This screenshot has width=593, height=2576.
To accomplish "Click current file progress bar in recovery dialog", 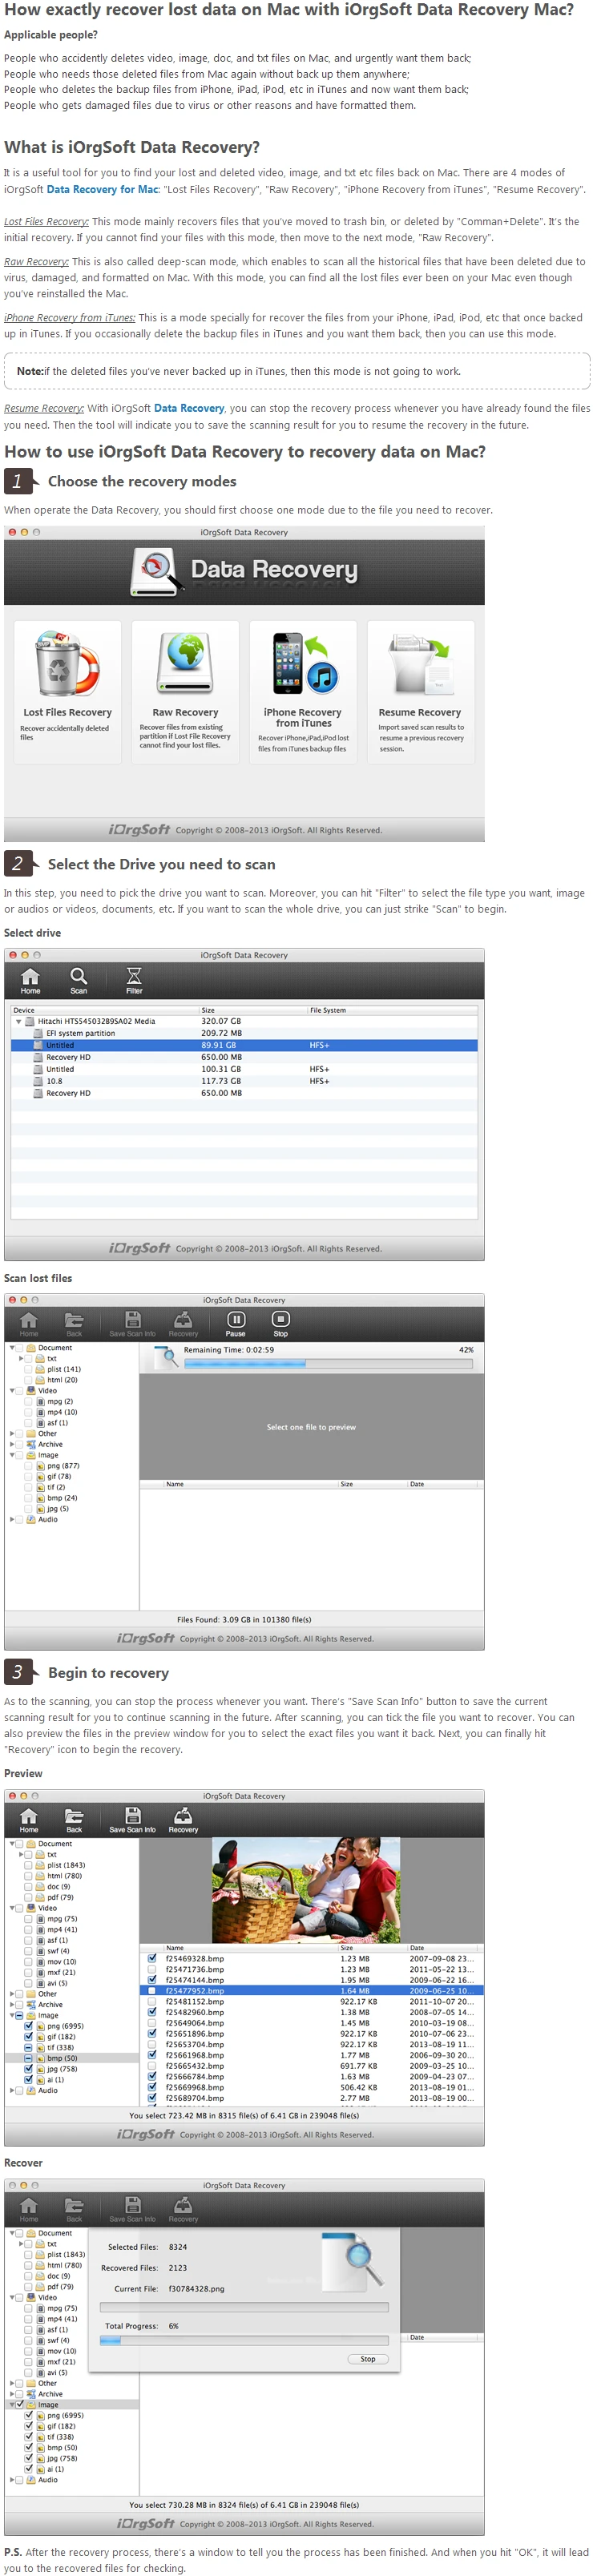I will [244, 2308].
